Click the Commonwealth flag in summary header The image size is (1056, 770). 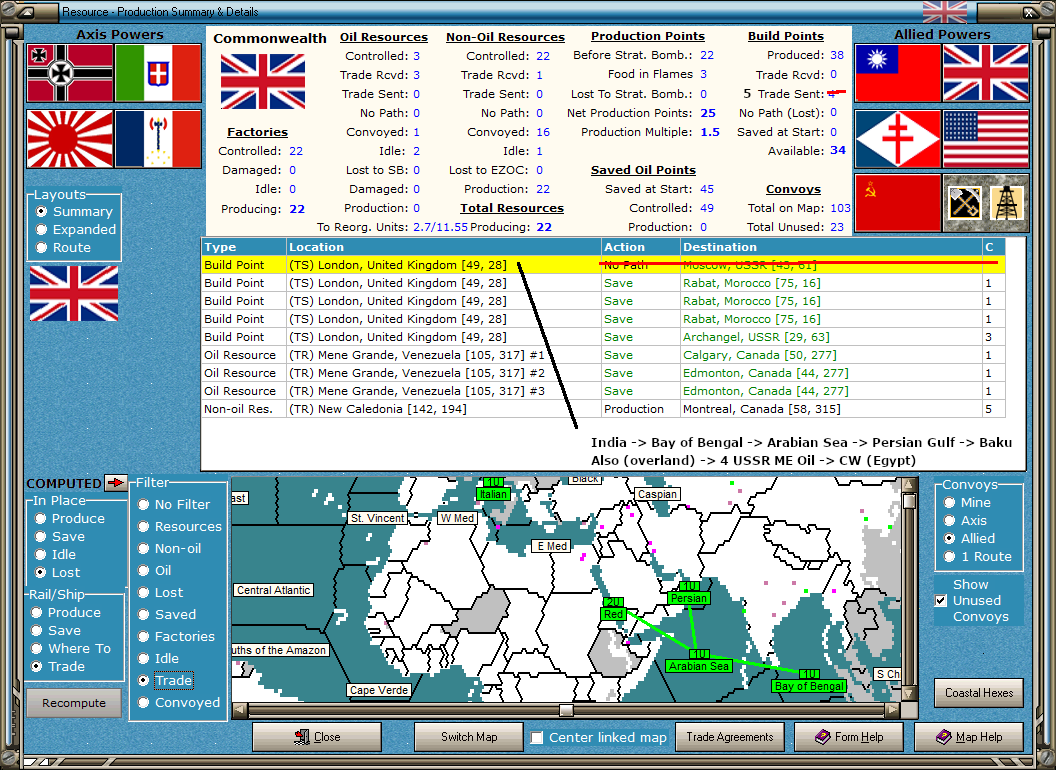coord(263,82)
